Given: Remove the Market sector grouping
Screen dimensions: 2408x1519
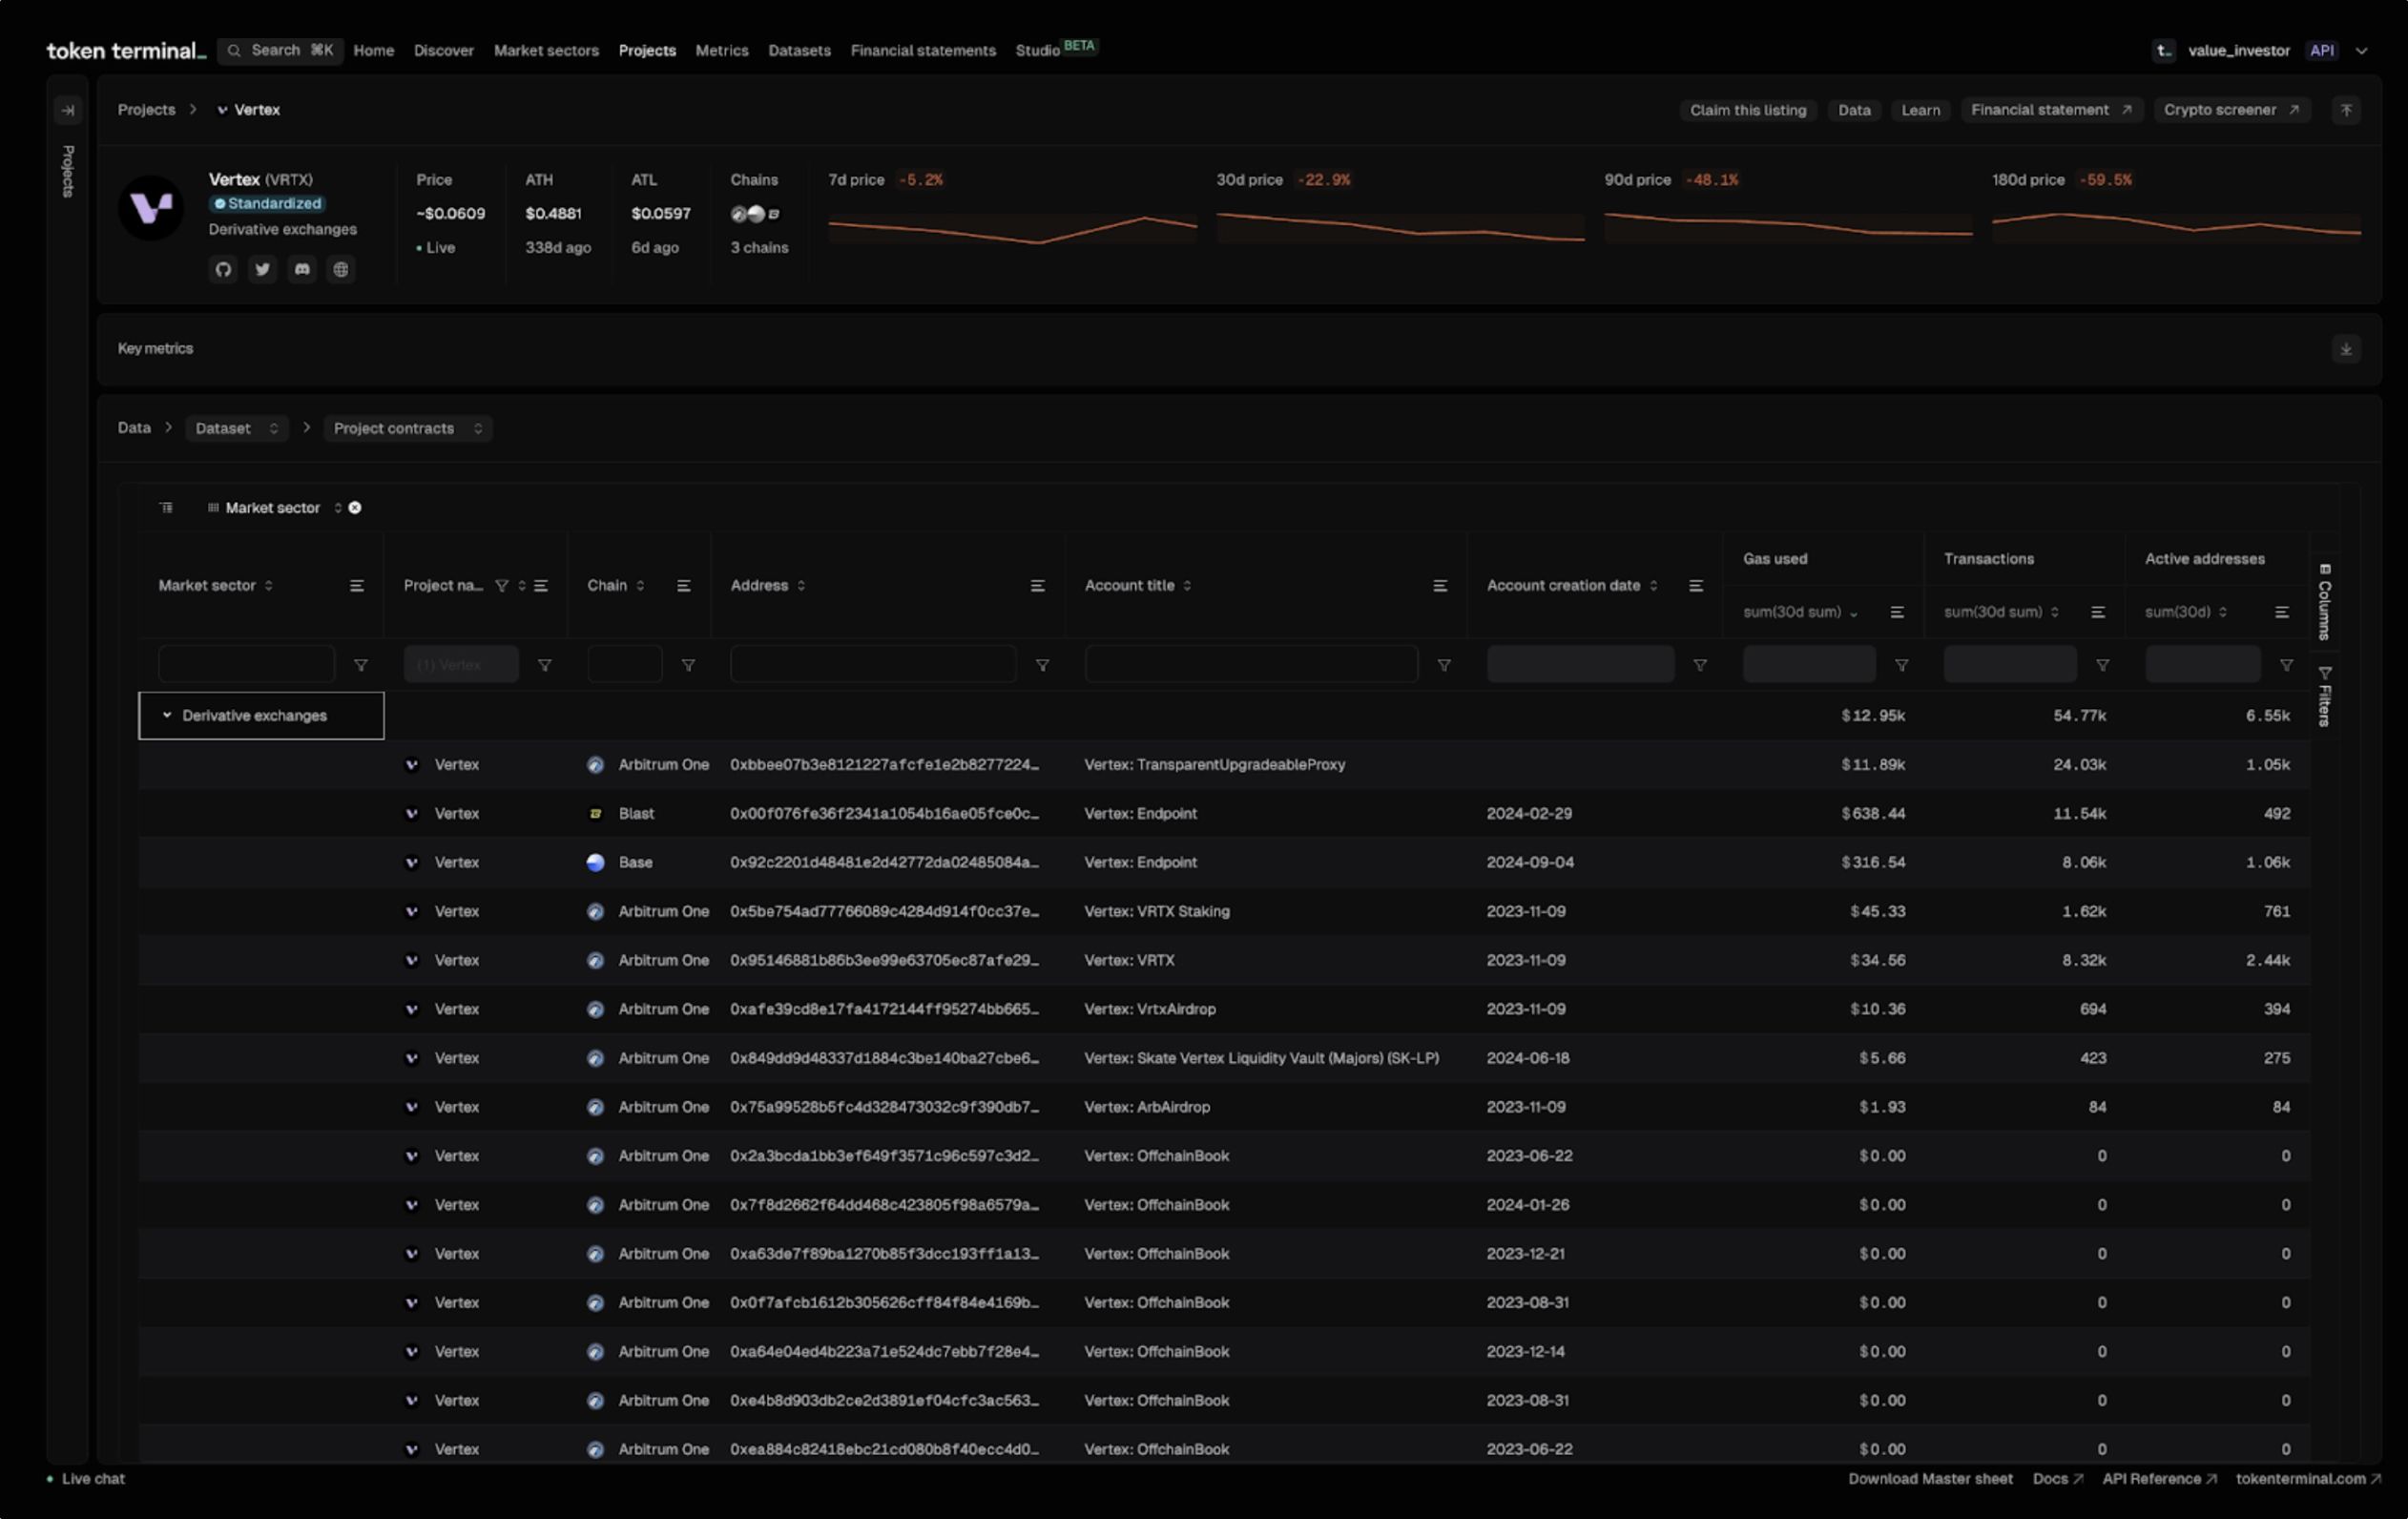Looking at the screenshot, I should (x=355, y=508).
